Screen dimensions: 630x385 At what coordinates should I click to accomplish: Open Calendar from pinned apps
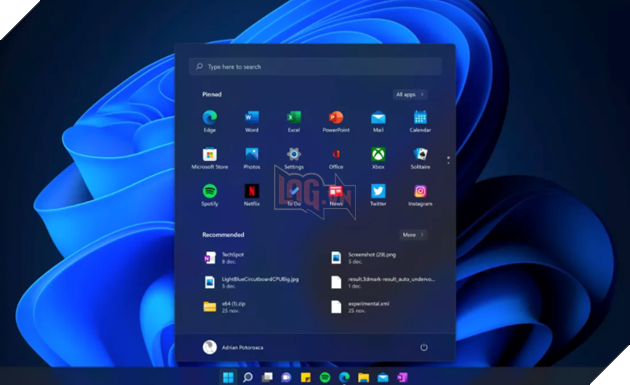click(x=420, y=121)
